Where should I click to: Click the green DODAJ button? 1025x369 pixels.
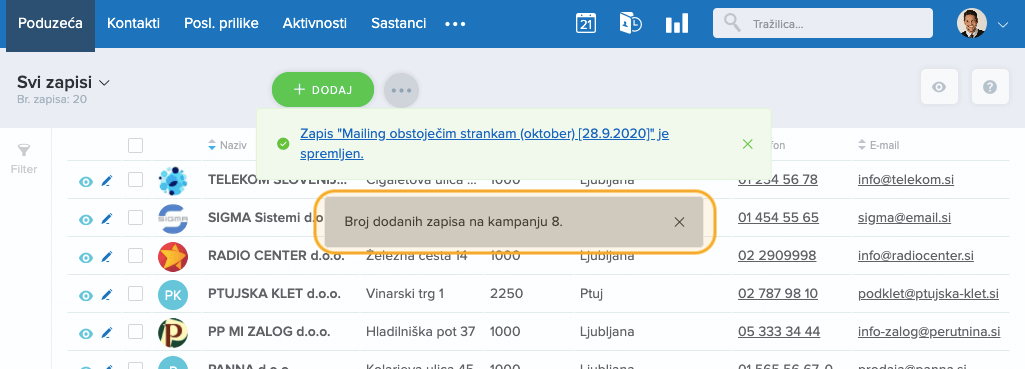pos(323,90)
